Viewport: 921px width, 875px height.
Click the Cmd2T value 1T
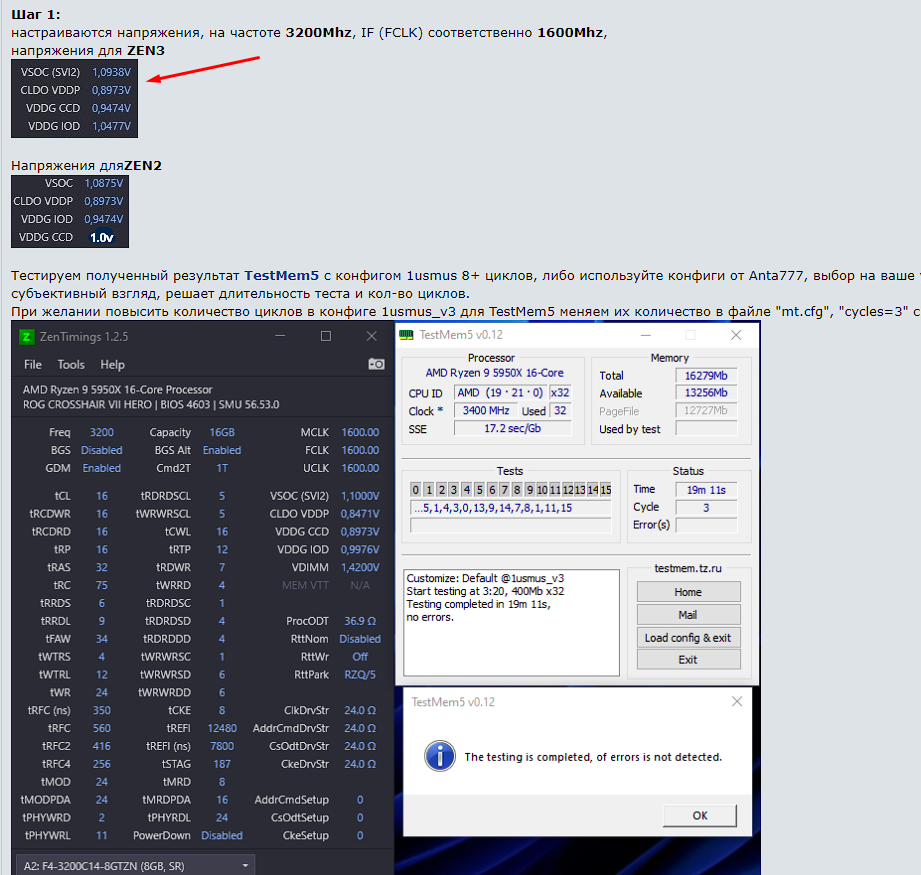pyautogui.click(x=222, y=468)
